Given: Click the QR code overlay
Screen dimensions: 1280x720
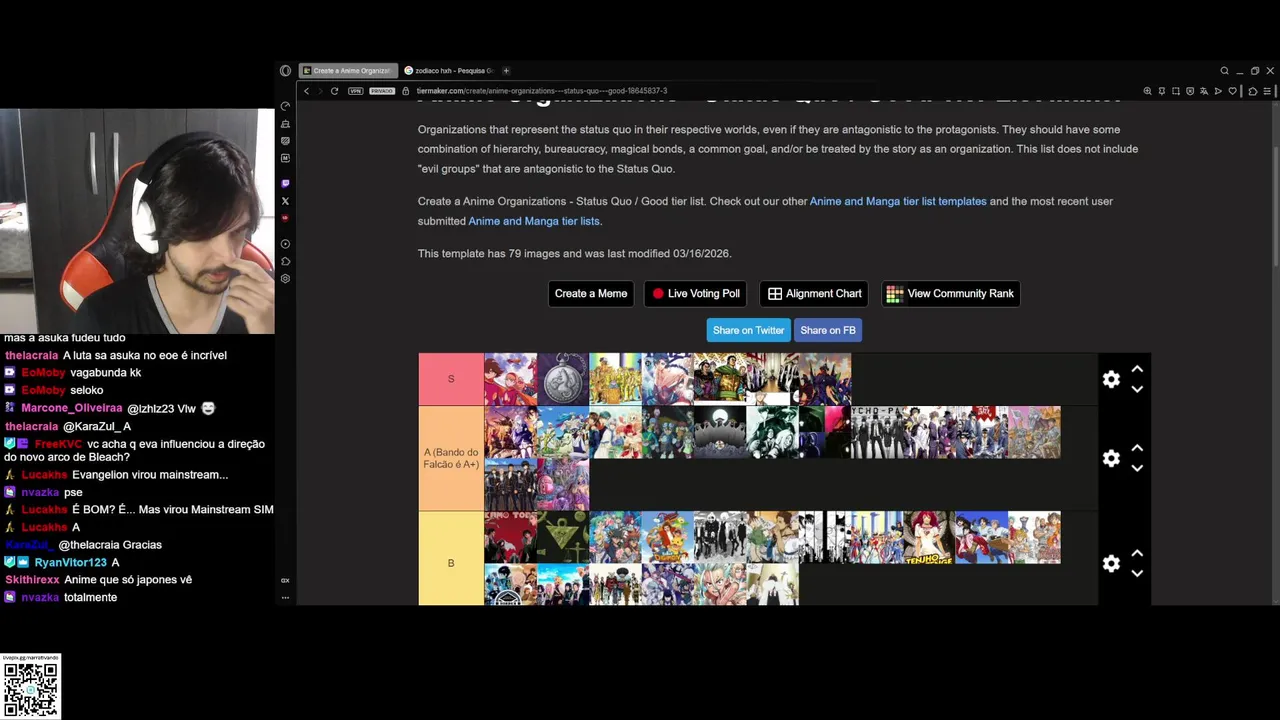Looking at the screenshot, I should [x=31, y=688].
